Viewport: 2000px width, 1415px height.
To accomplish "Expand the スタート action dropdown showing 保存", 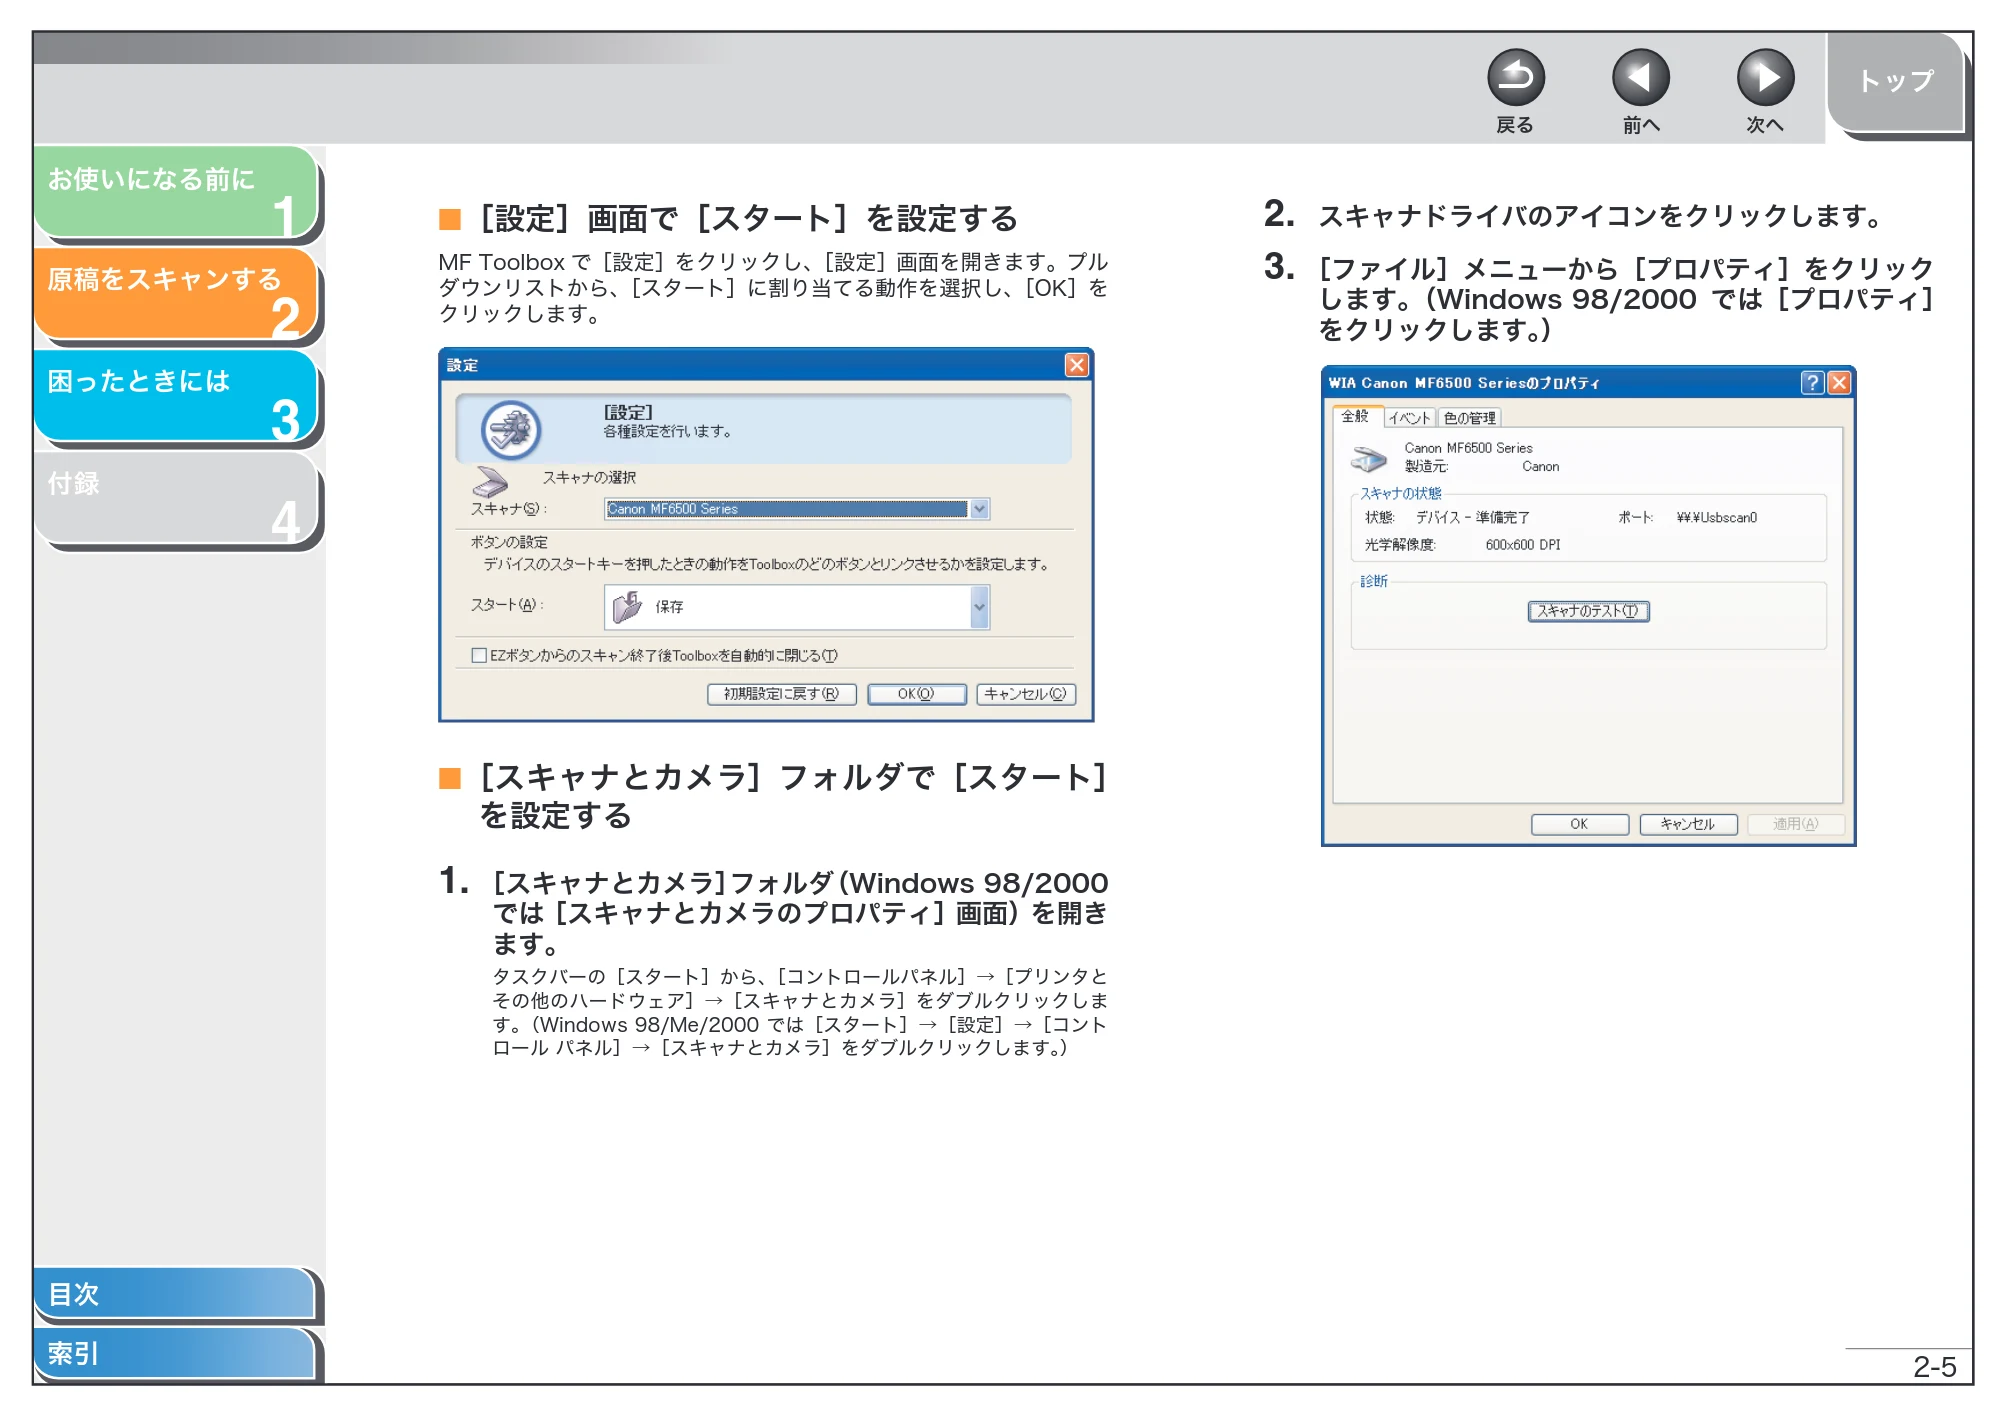I will [979, 607].
